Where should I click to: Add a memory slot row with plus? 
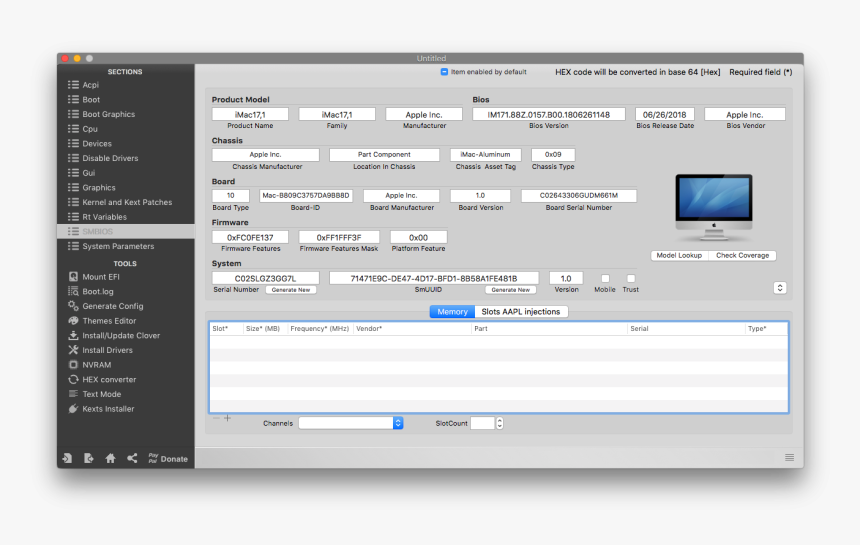(228, 418)
